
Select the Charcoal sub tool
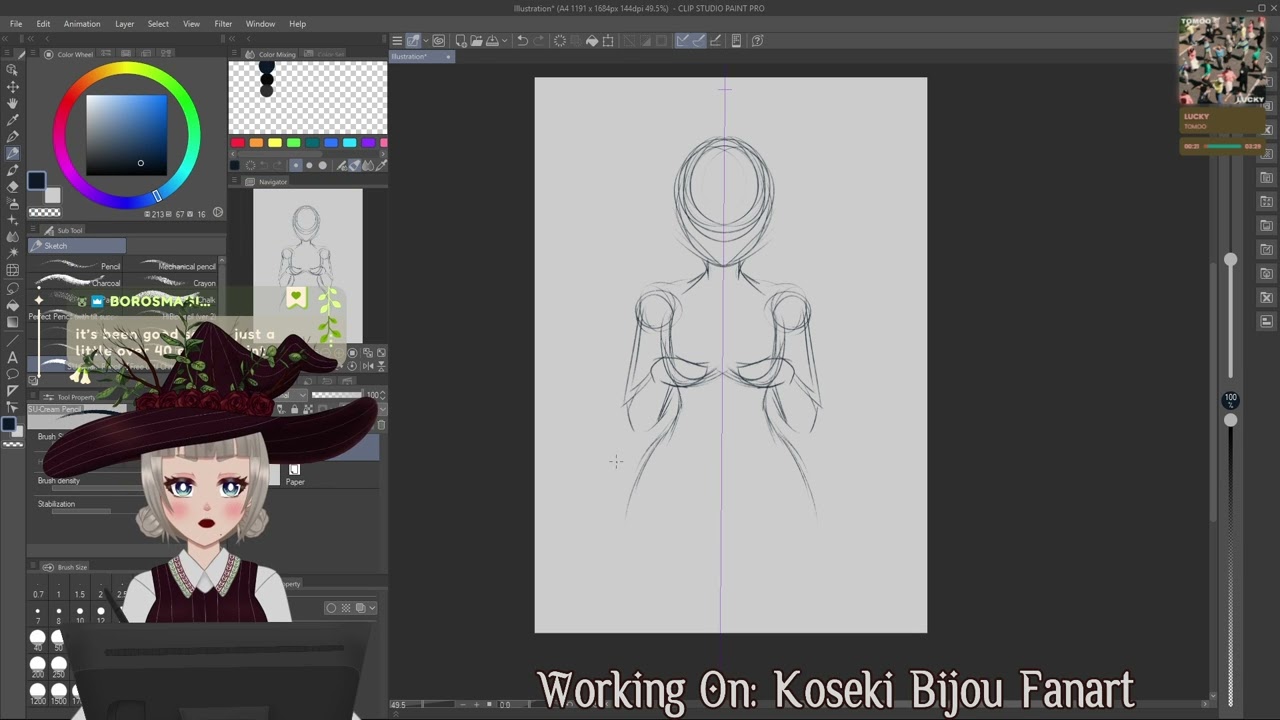tap(75, 283)
